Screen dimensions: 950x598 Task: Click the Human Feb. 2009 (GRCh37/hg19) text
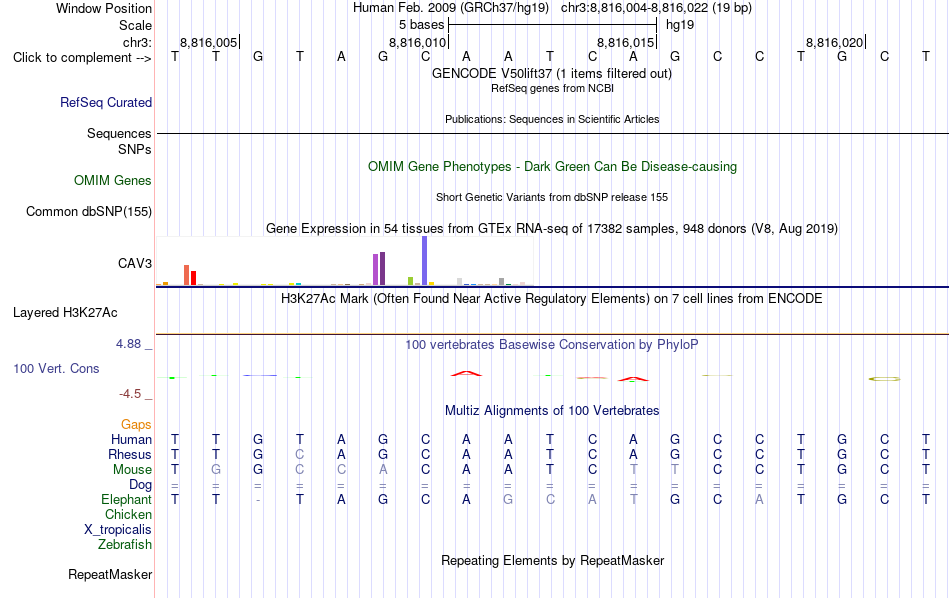451,8
